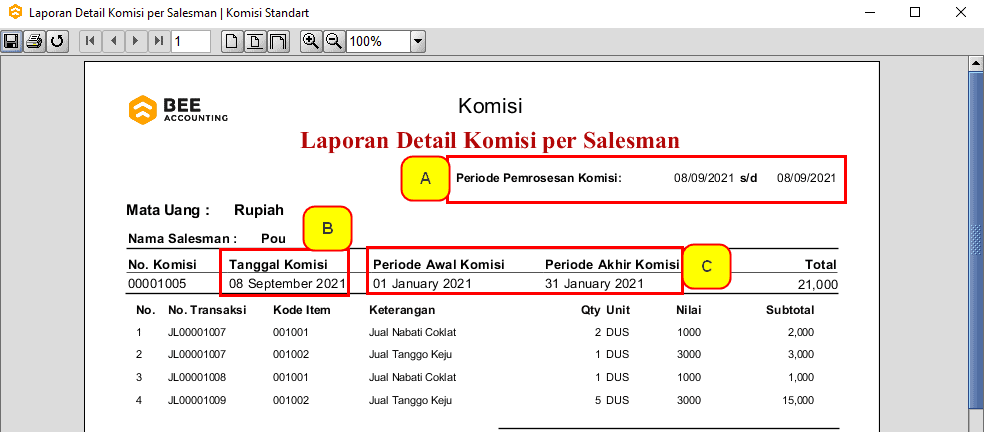Go to the next page
The image size is (984, 432).
coord(136,41)
